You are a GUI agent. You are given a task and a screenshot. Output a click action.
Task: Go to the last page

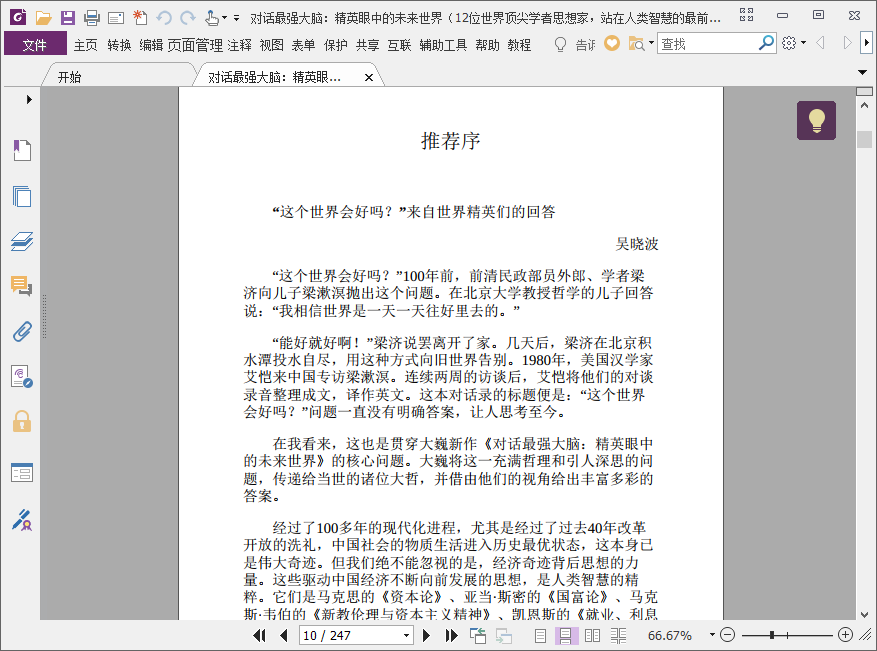tap(451, 635)
